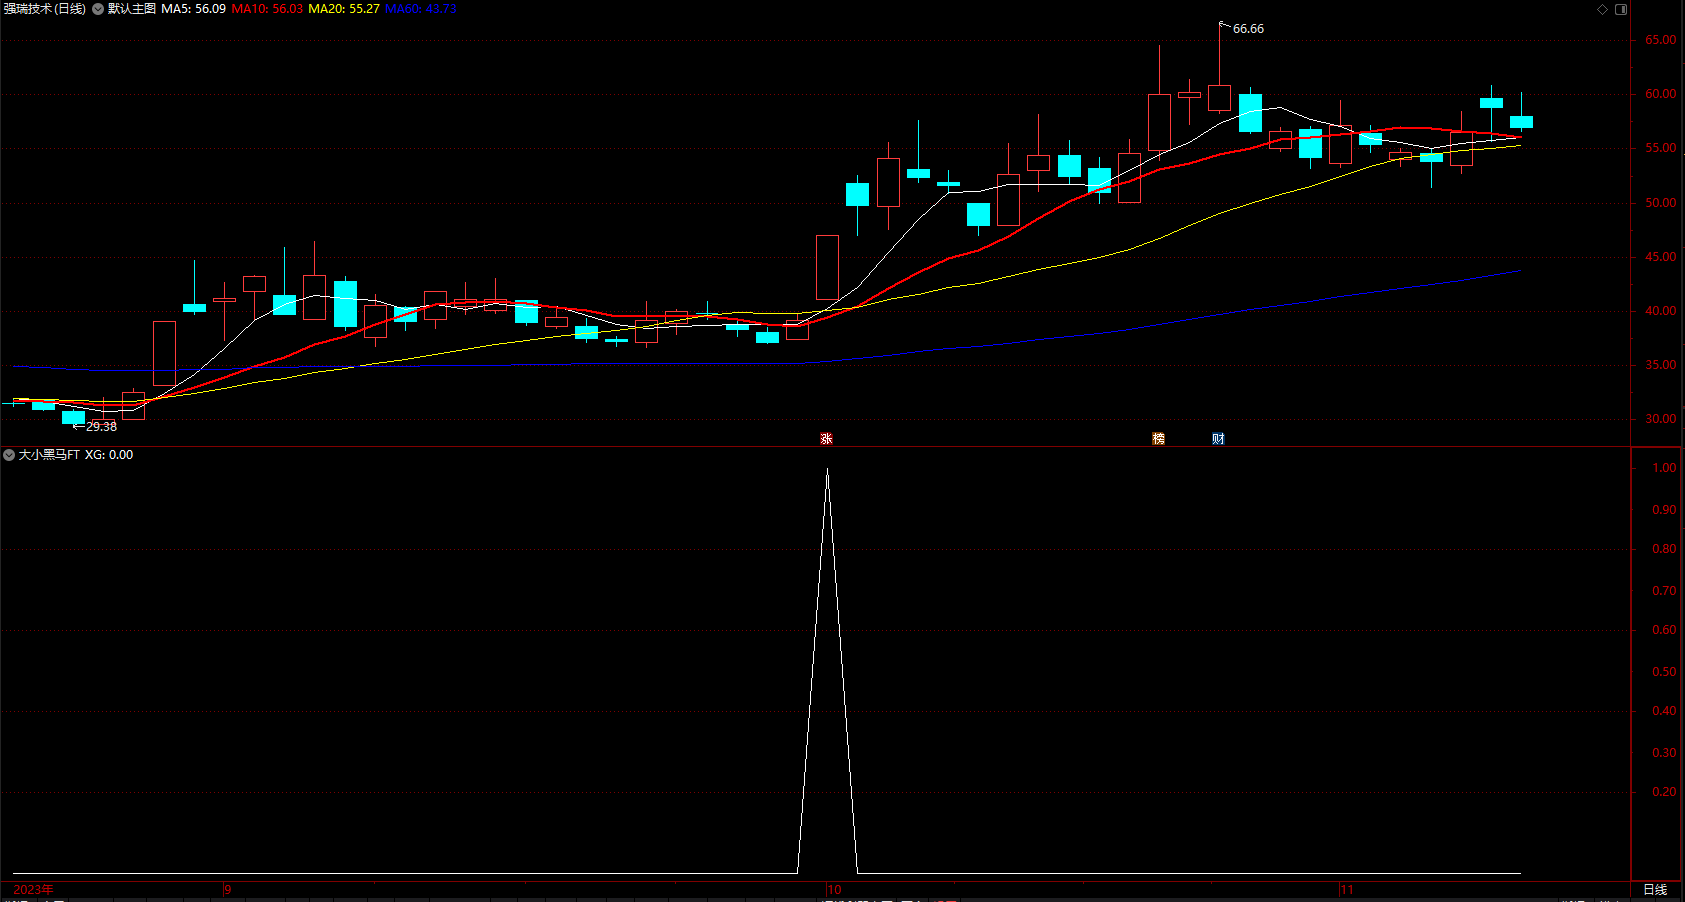Click the 35.00 price axis label
The image size is (1685, 902).
[x=1660, y=365]
